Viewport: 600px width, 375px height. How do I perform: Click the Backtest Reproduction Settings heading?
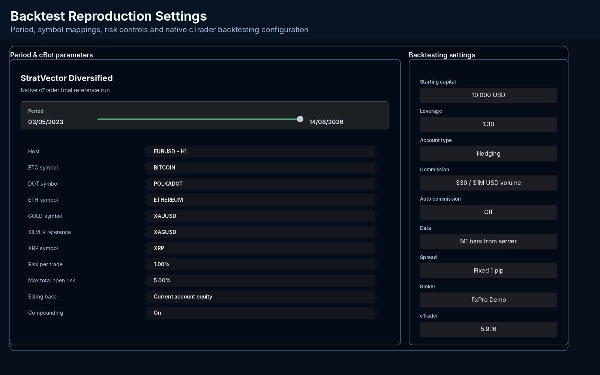[x=108, y=16]
